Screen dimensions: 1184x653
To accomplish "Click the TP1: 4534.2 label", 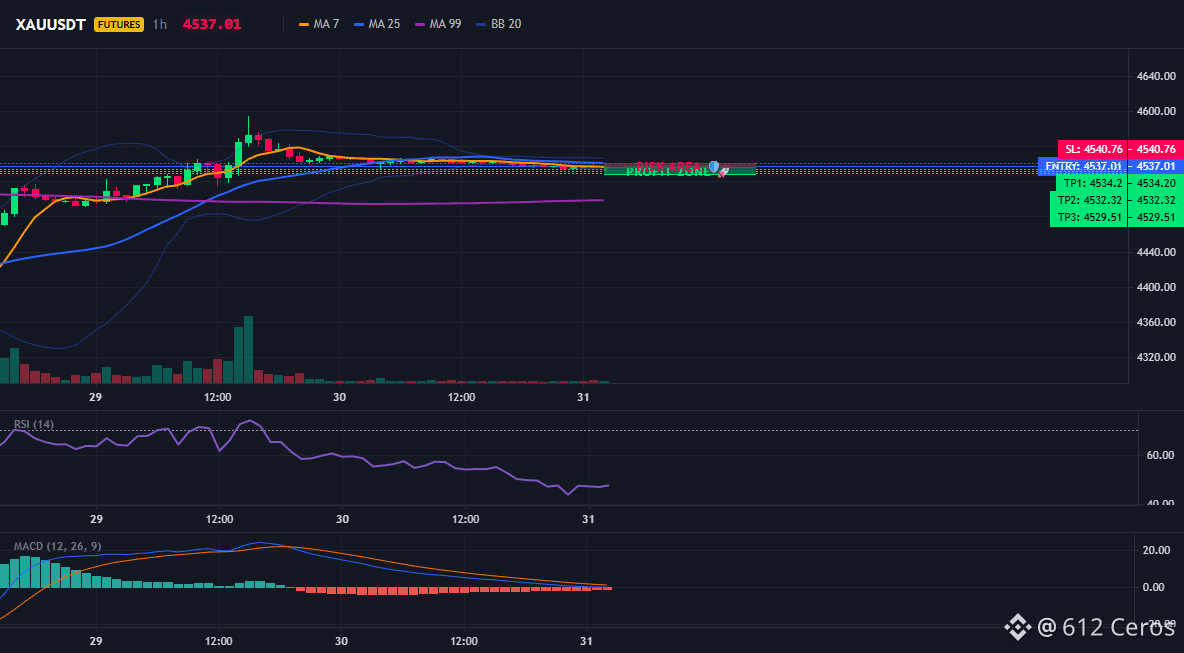I will click(1093, 183).
